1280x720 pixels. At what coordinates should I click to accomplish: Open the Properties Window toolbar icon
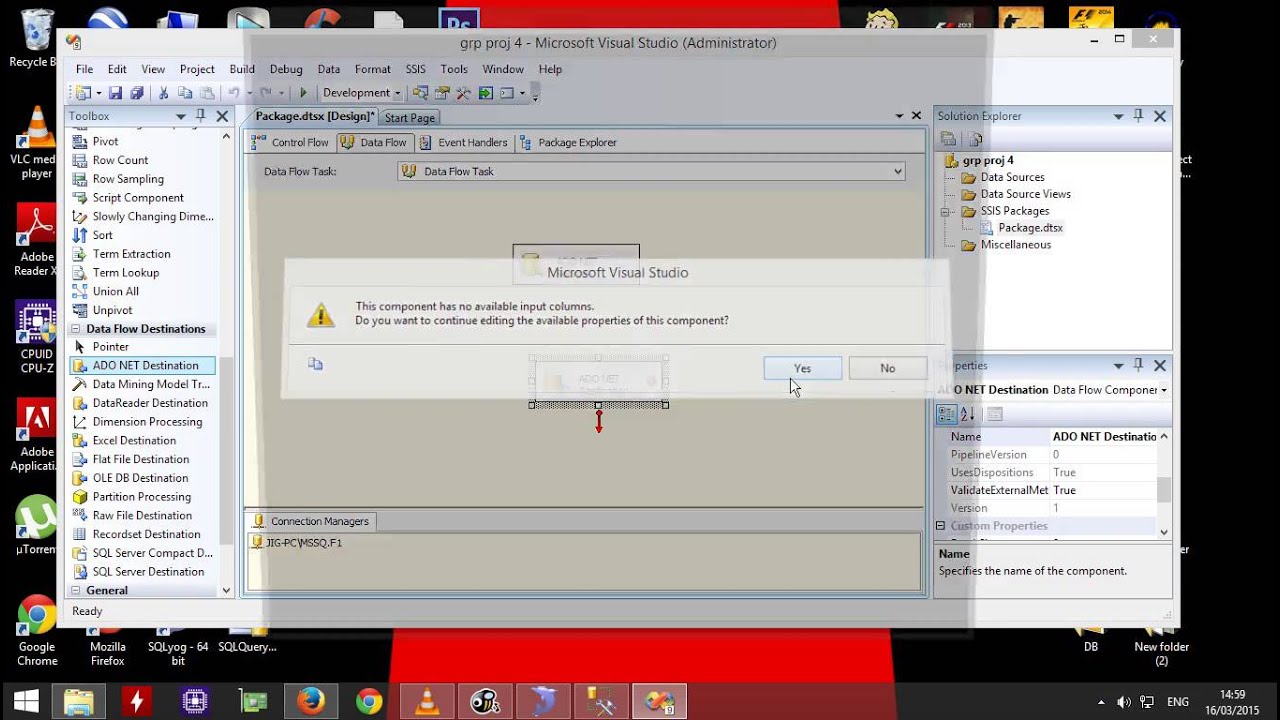[442, 93]
